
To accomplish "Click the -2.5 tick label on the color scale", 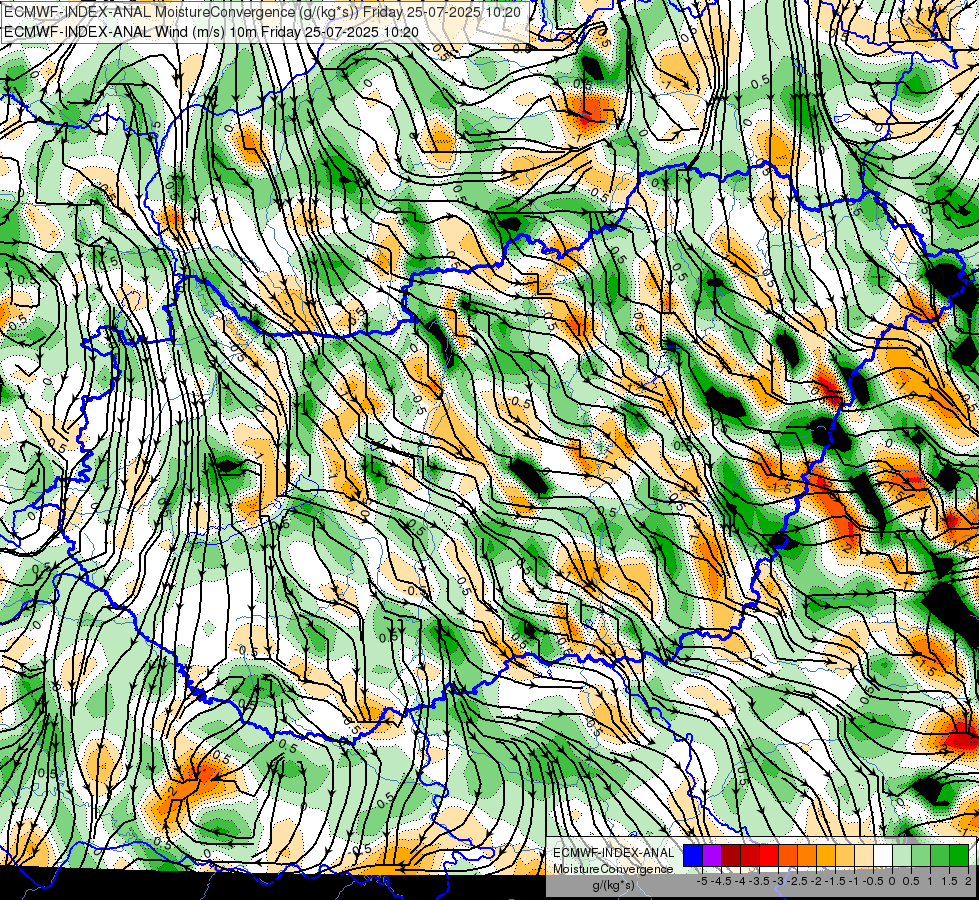I will click(797, 881).
